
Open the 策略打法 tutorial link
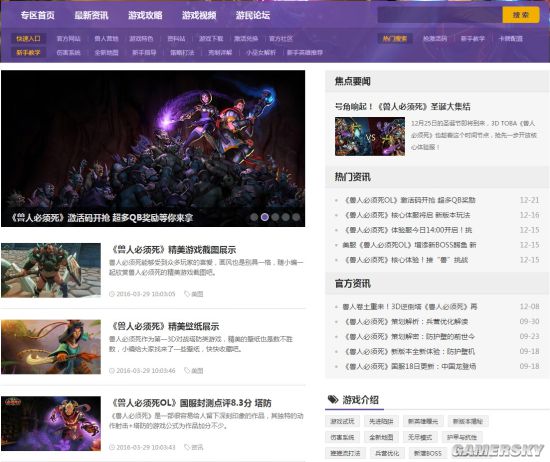coord(182,53)
